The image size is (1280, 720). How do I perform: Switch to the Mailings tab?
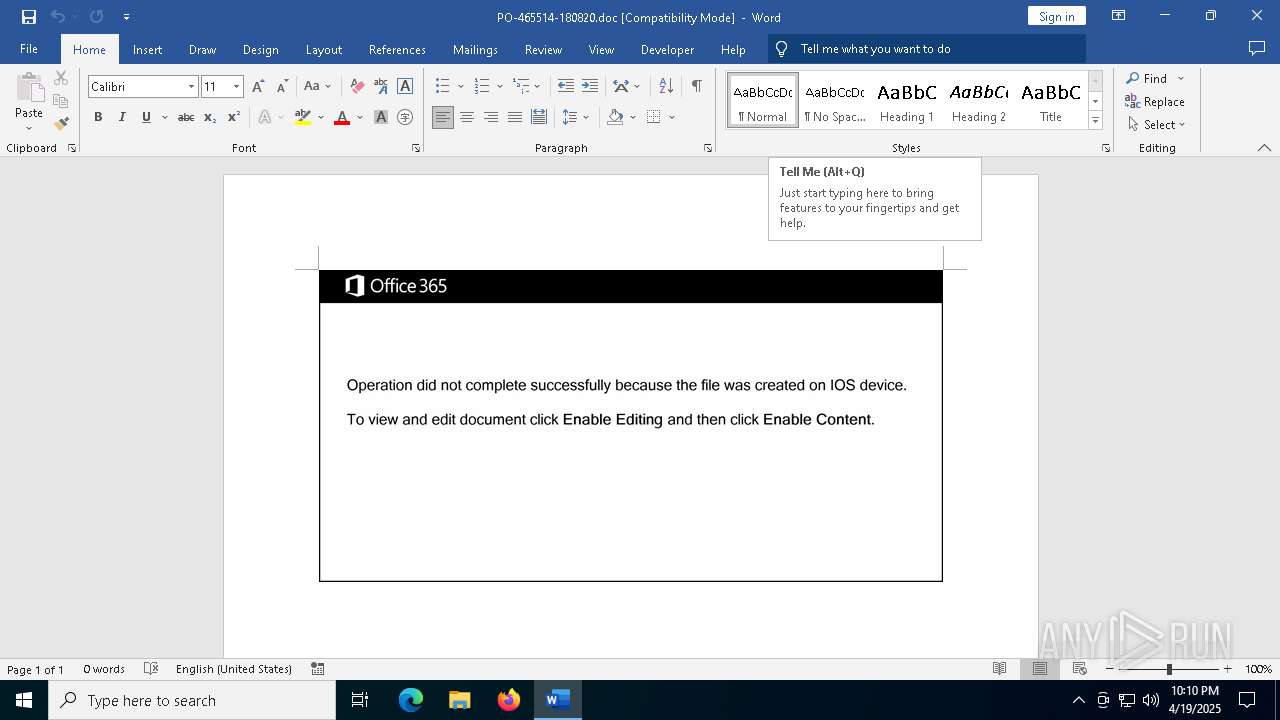click(x=475, y=49)
